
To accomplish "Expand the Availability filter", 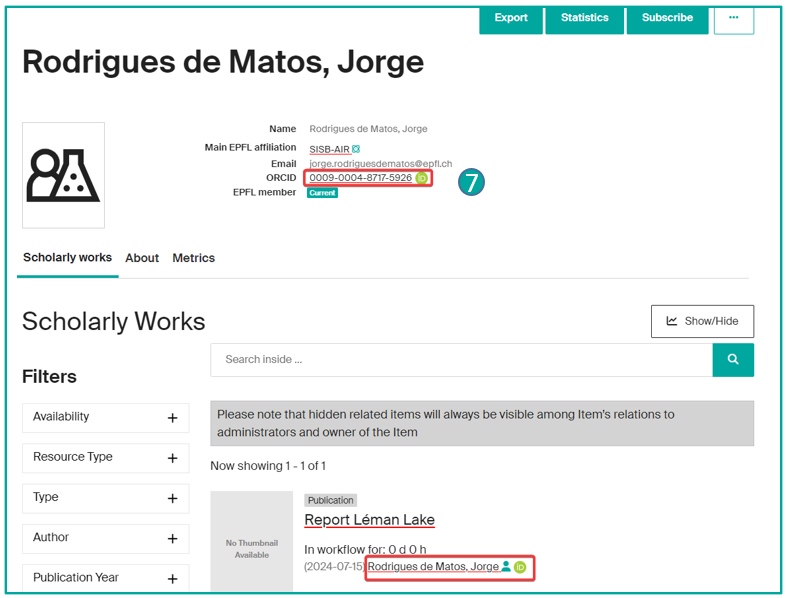I will point(172,418).
